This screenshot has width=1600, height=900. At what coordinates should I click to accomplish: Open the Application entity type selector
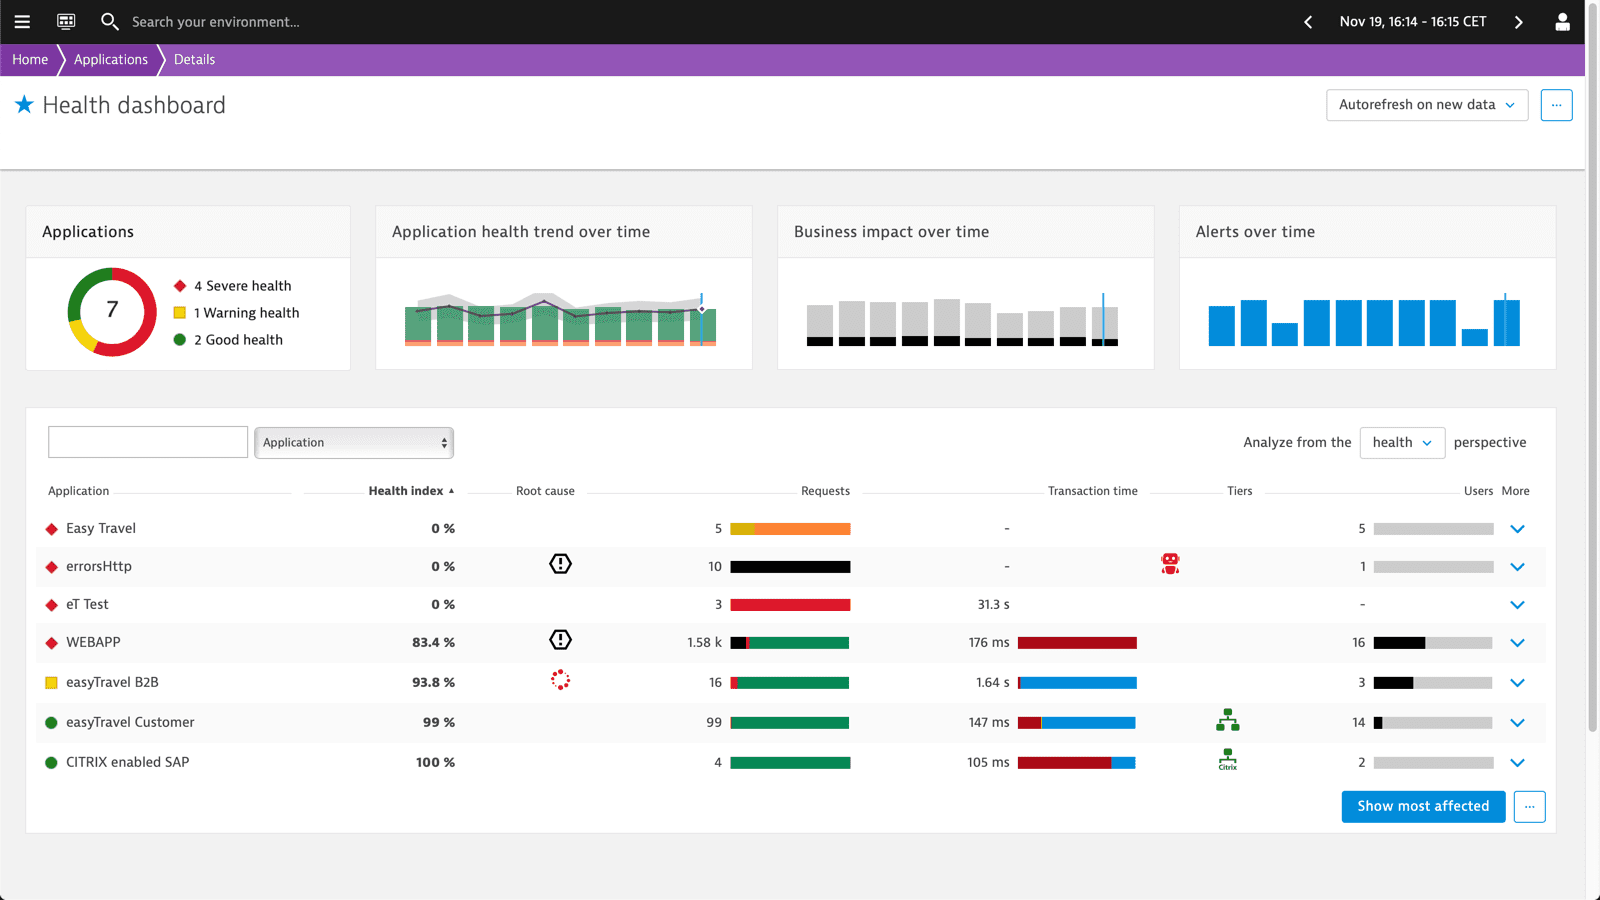tap(354, 442)
